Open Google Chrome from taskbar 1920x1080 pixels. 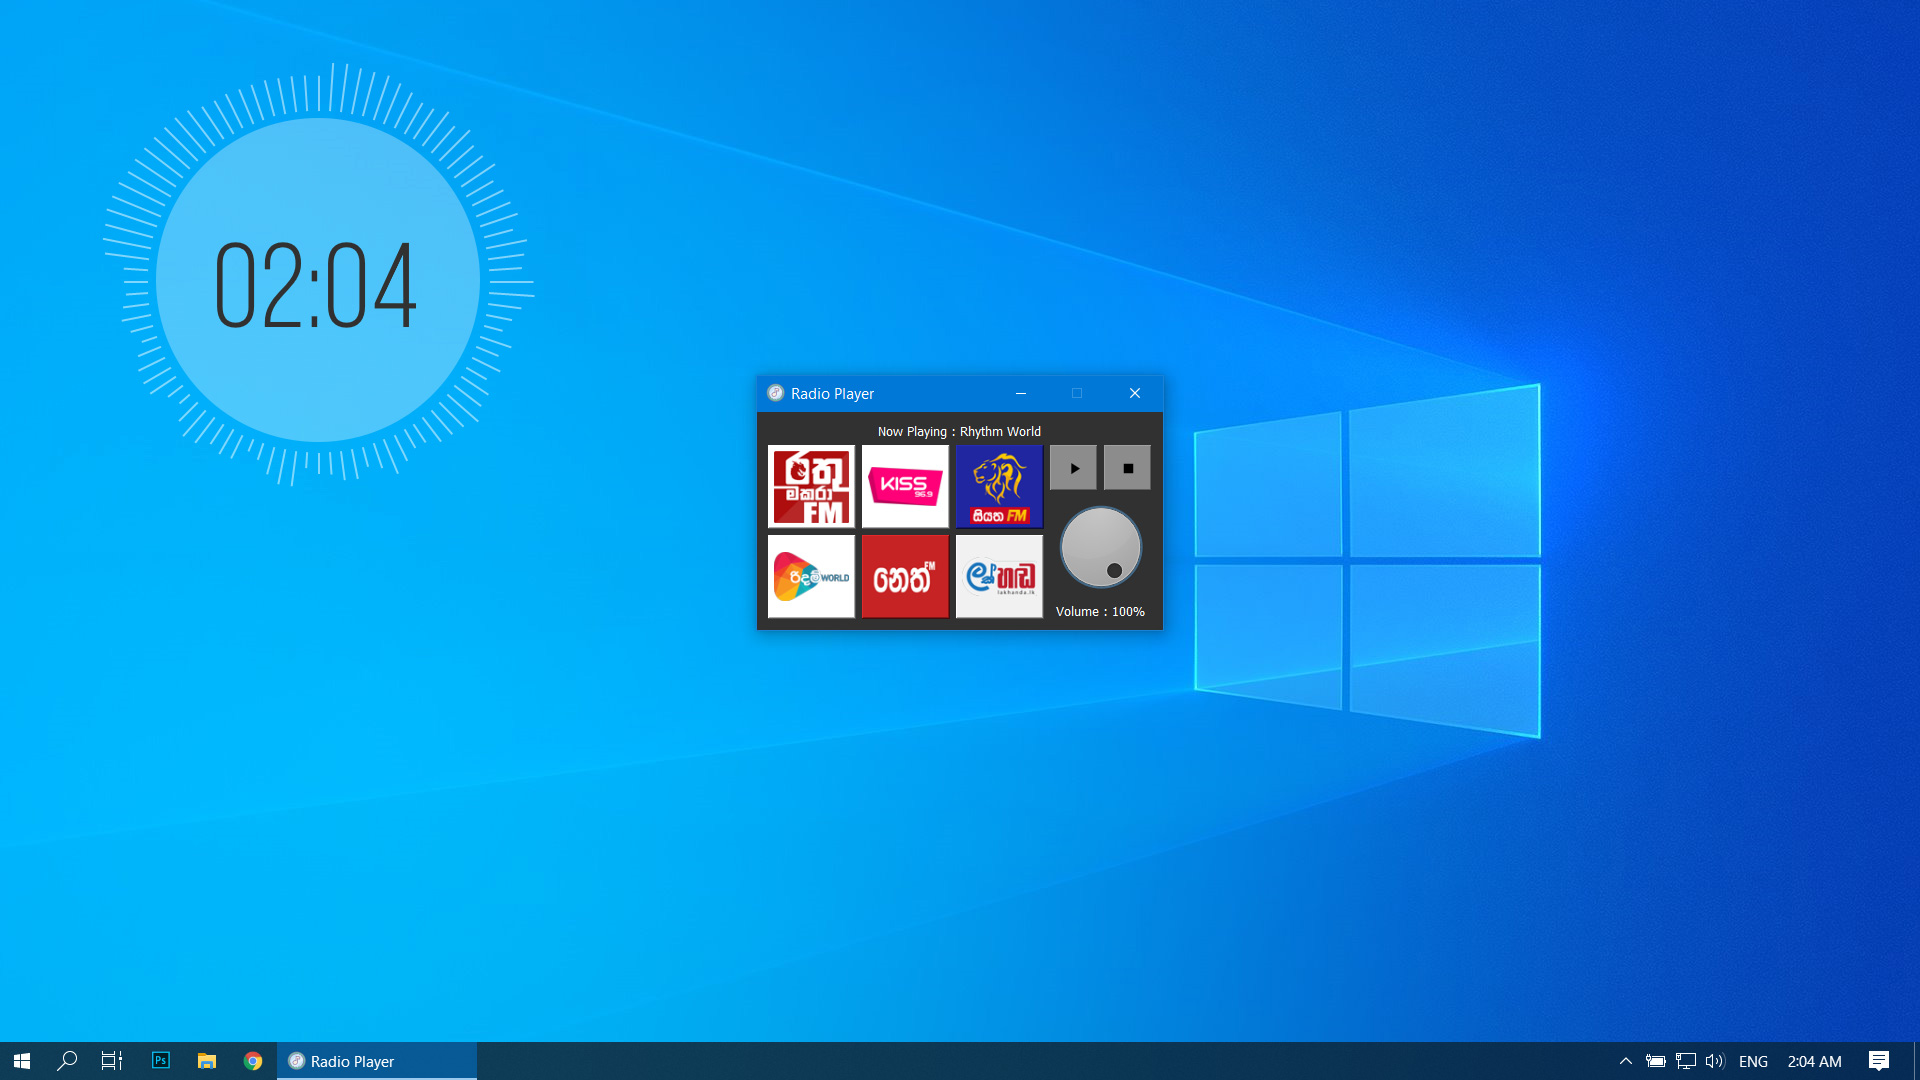[253, 1061]
